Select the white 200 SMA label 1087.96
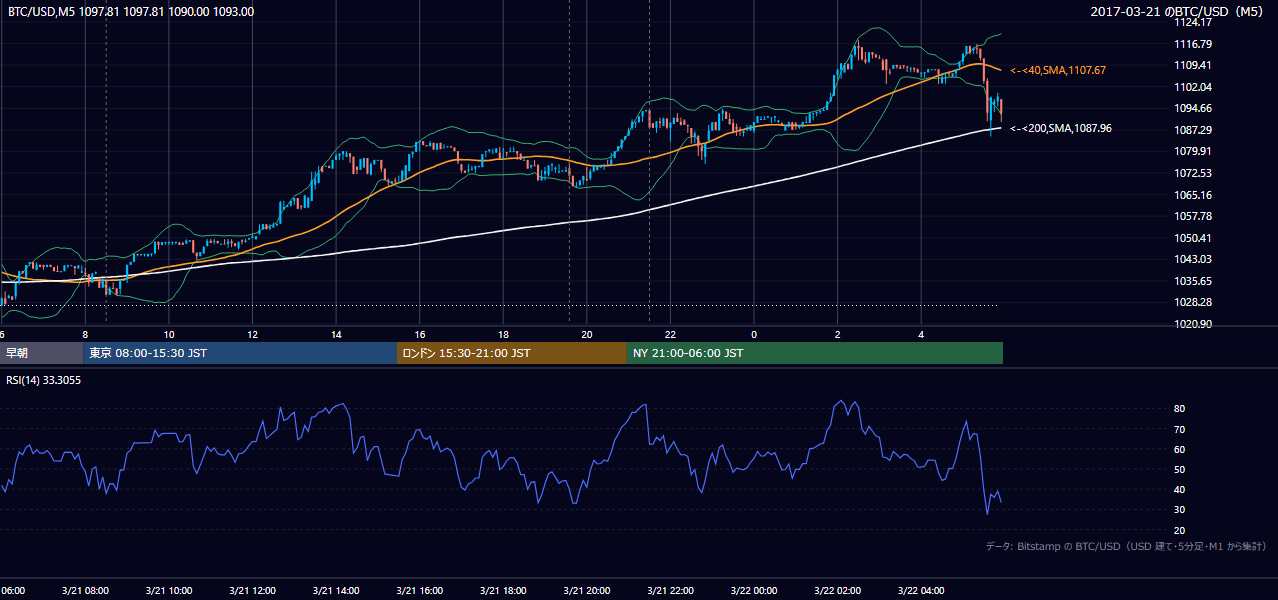 point(1061,128)
